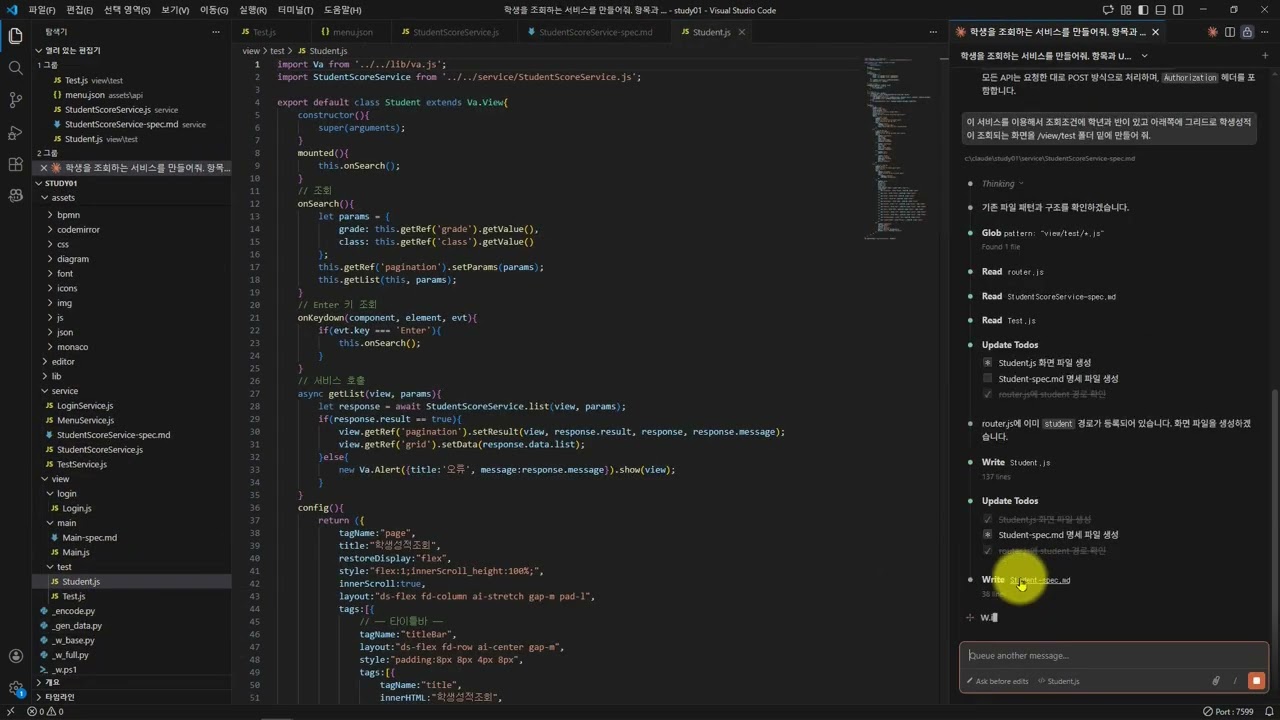The image size is (1280, 720).
Task: Stop generation with the orange stop button
Action: [1257, 681]
